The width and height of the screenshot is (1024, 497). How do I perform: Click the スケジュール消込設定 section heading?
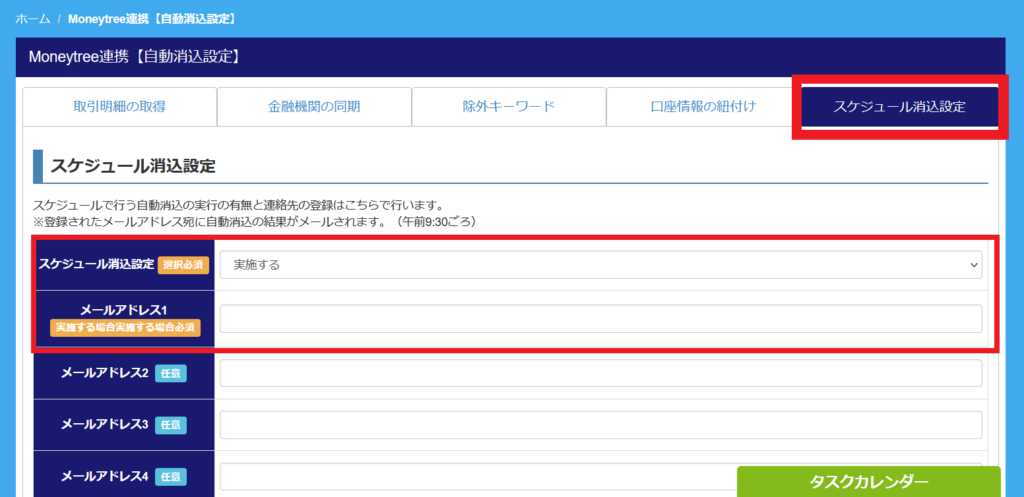[x=133, y=166]
